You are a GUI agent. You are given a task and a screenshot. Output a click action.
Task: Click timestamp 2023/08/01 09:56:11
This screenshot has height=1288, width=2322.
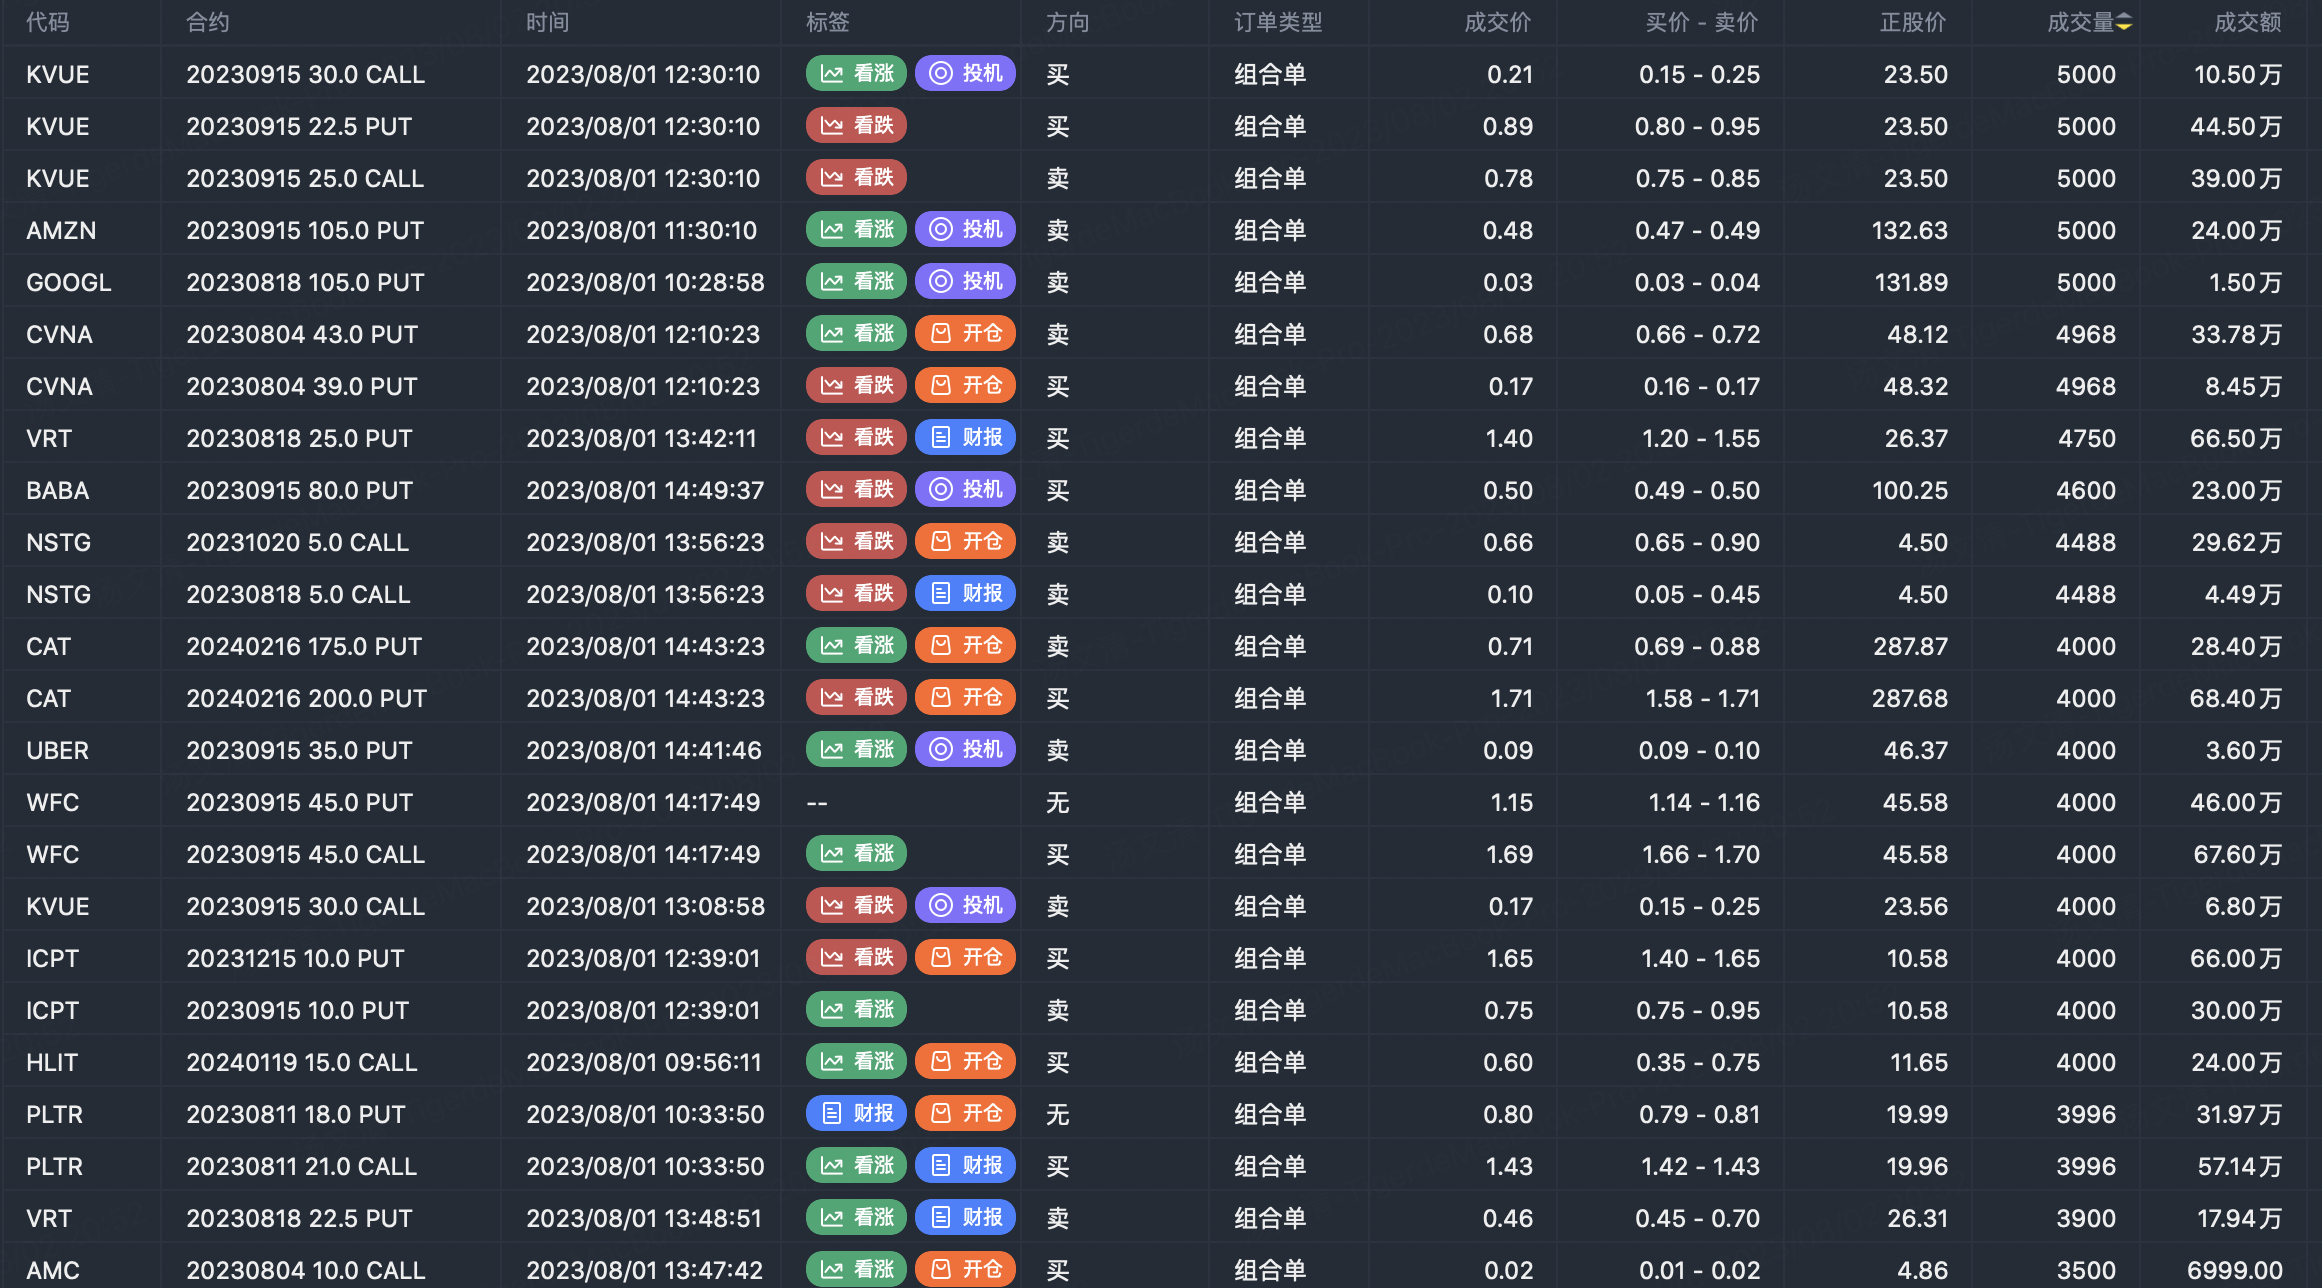pos(644,1062)
